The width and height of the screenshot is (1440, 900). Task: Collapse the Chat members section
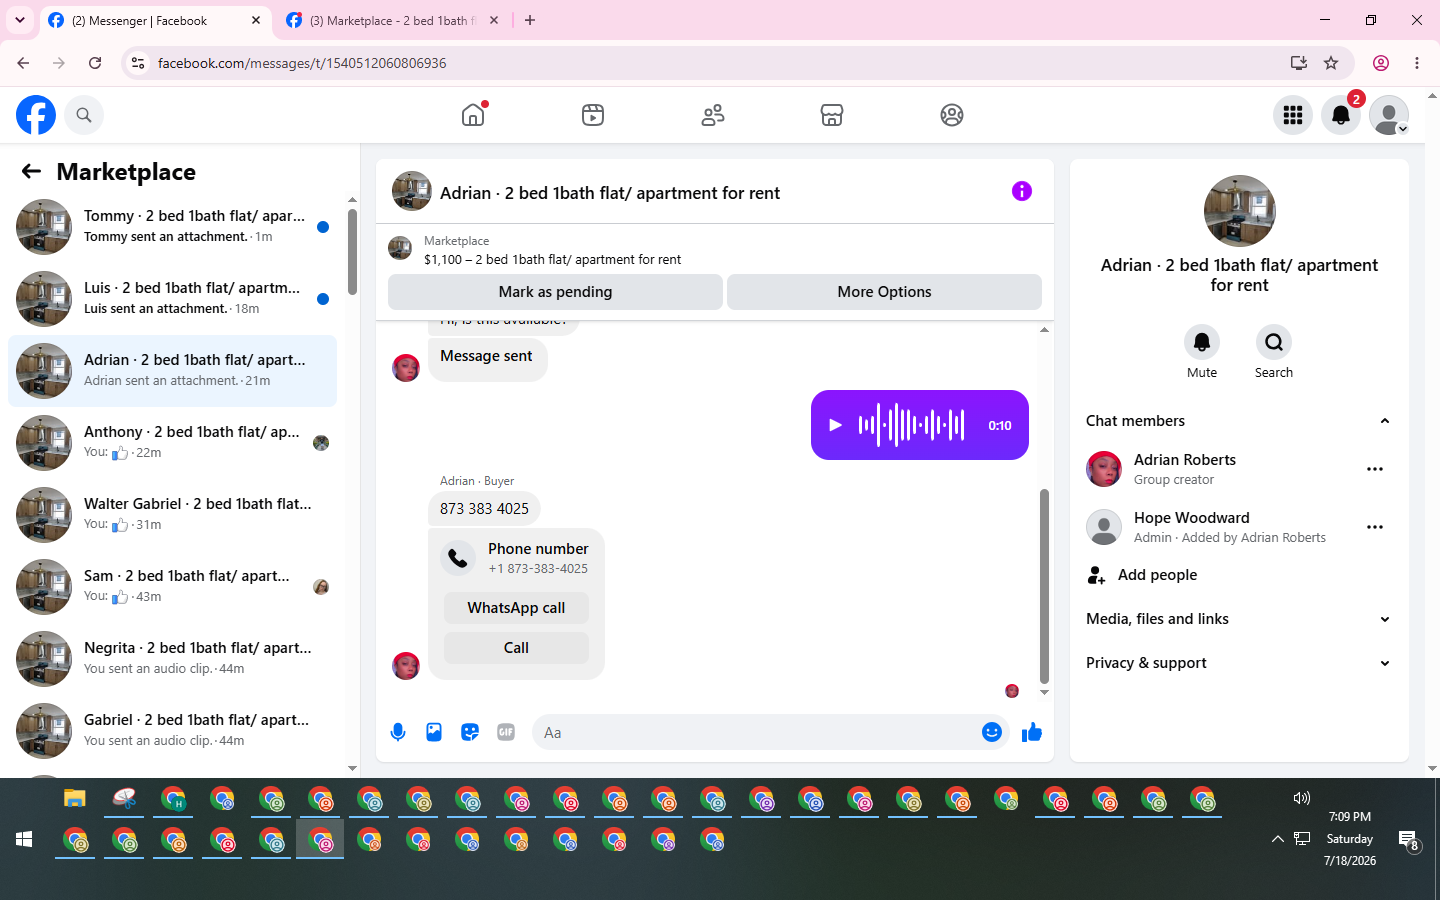1238,421
